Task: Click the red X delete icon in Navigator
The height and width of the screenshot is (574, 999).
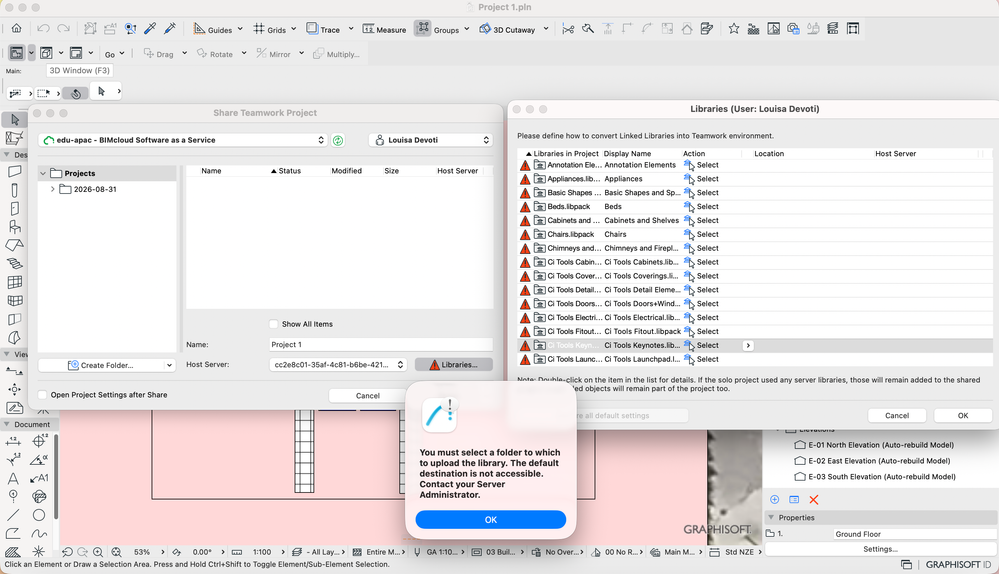Action: point(814,499)
